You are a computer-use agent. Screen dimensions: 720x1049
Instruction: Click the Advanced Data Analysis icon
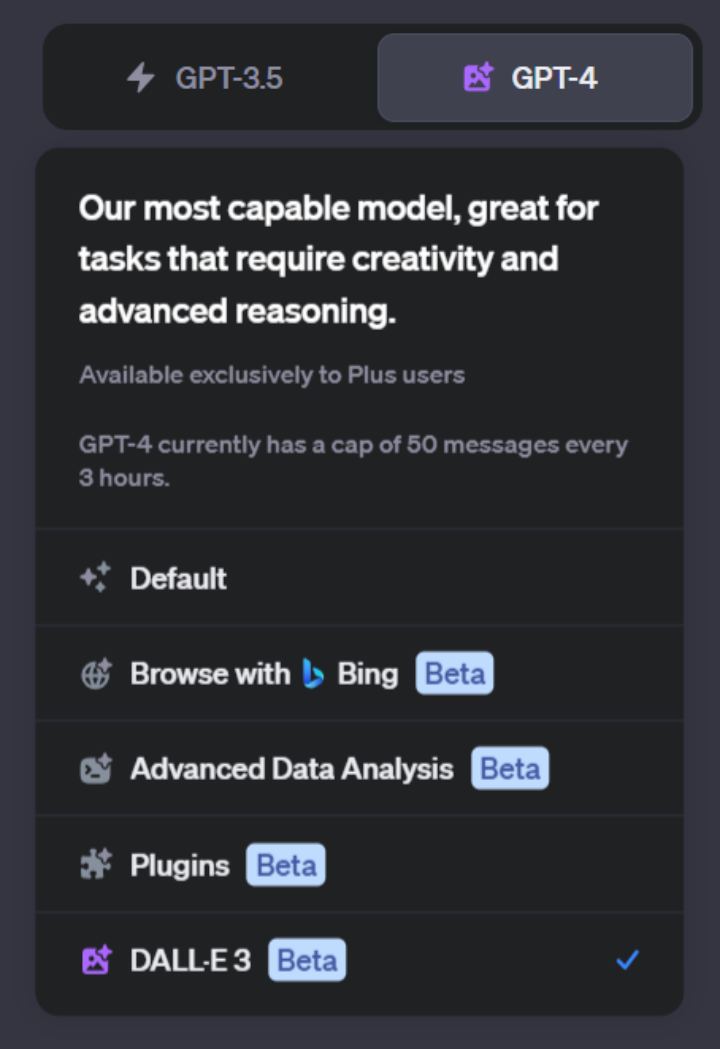point(96,769)
